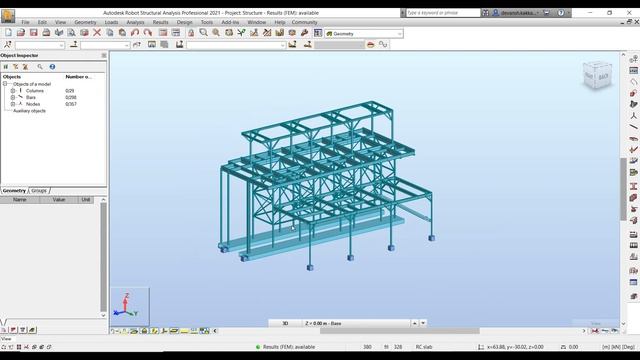Screen dimensions: 640x360
Task: Click the node selection icon at the left of the selection toolbar
Action: tap(7, 44)
